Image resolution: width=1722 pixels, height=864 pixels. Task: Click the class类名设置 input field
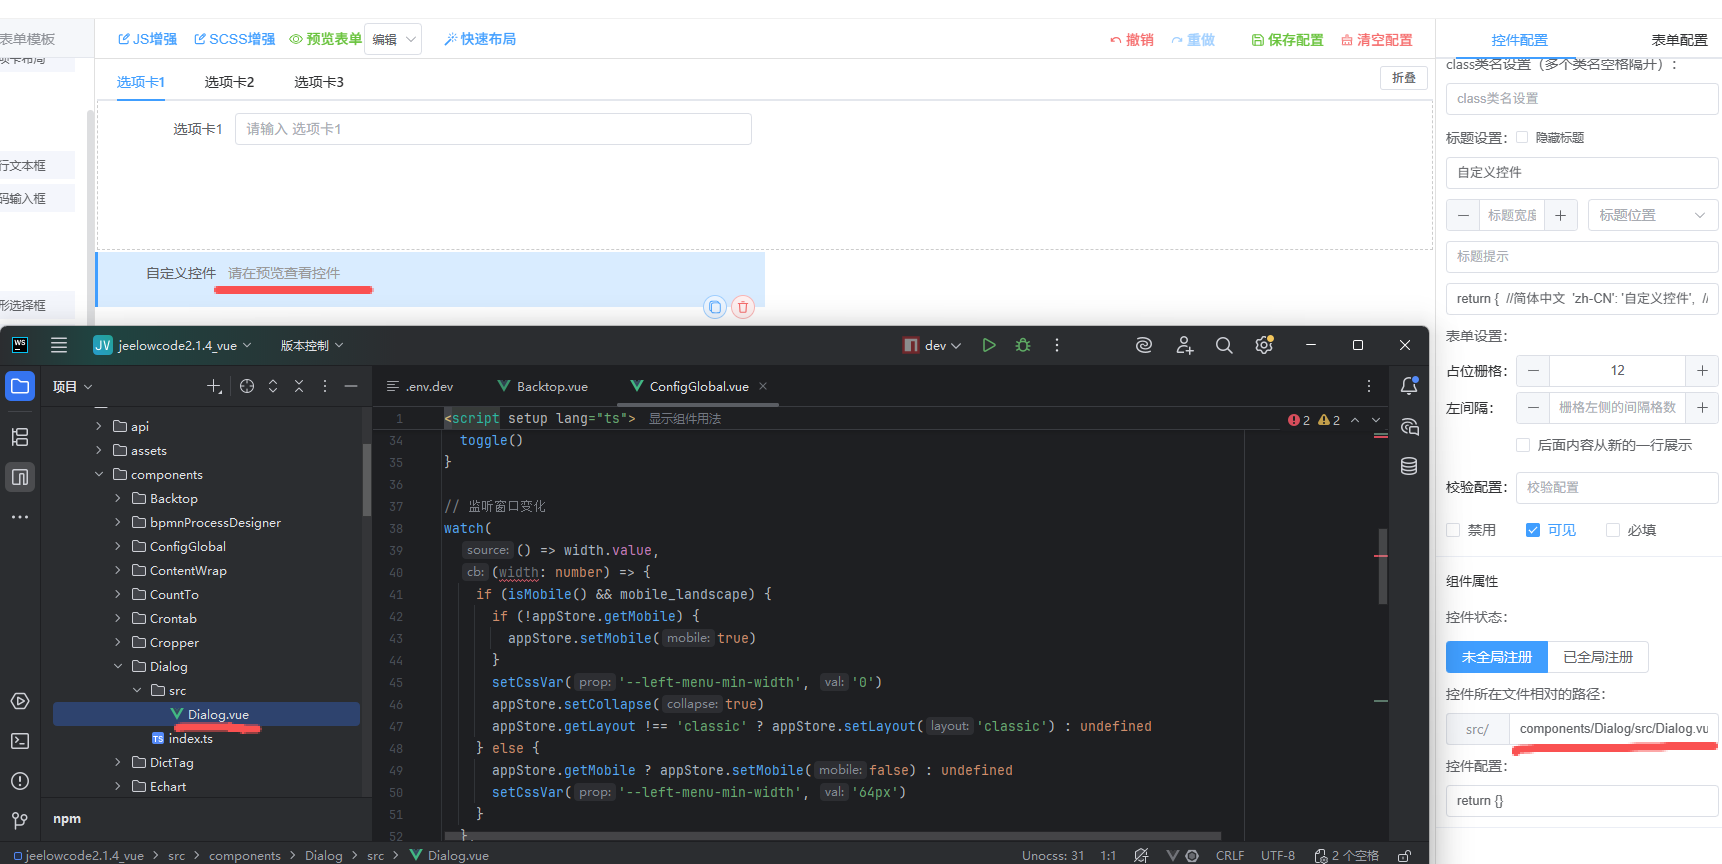click(1582, 98)
